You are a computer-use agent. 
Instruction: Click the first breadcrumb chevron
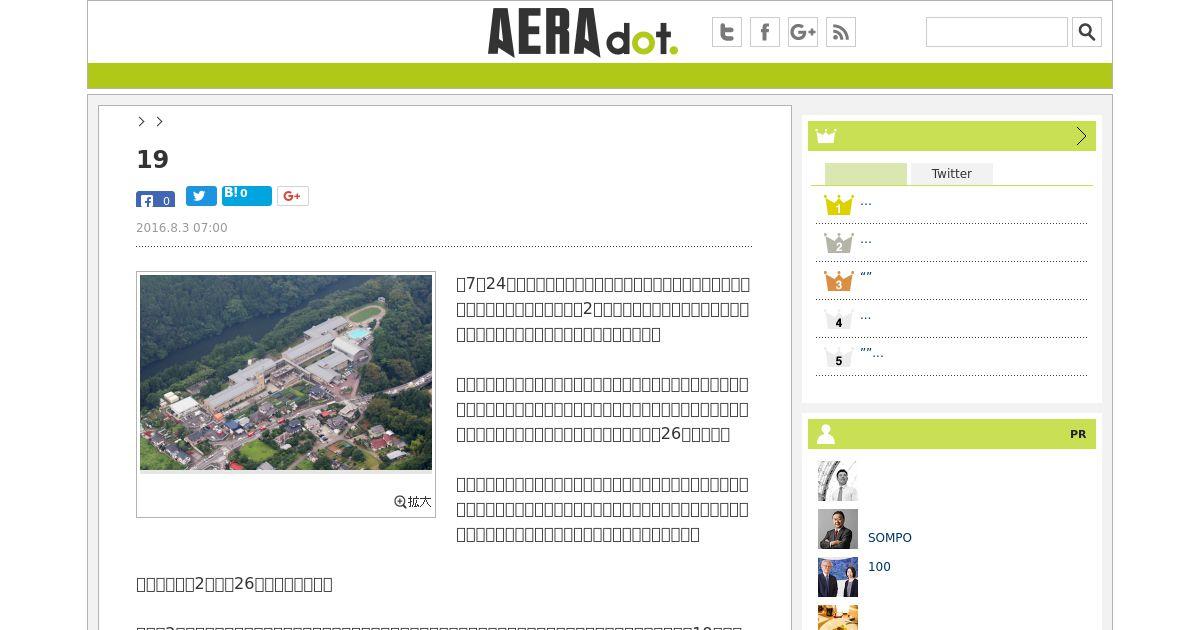[x=141, y=121]
